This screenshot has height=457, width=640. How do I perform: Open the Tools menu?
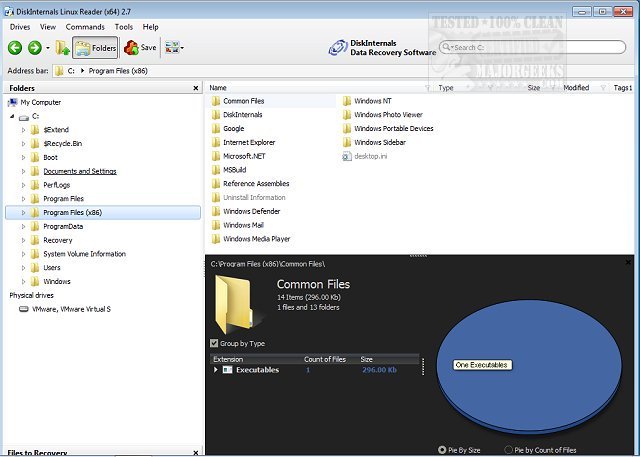[124, 27]
